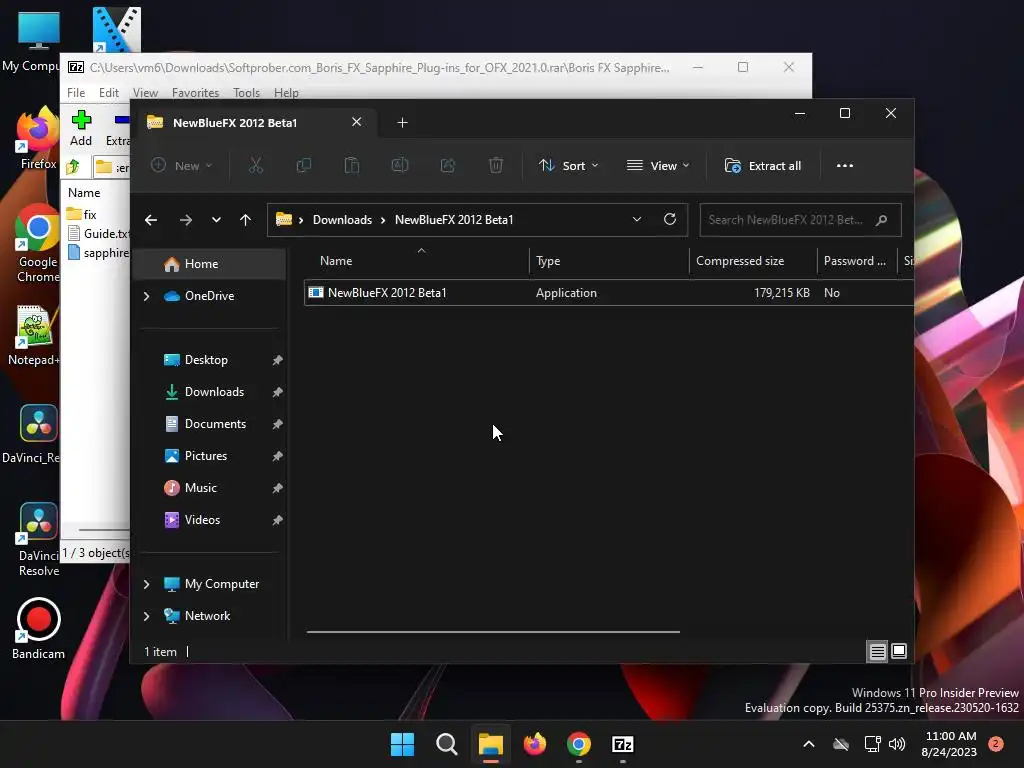Click the Add button in 7-Zip window
The image size is (1024, 768).
point(81,129)
